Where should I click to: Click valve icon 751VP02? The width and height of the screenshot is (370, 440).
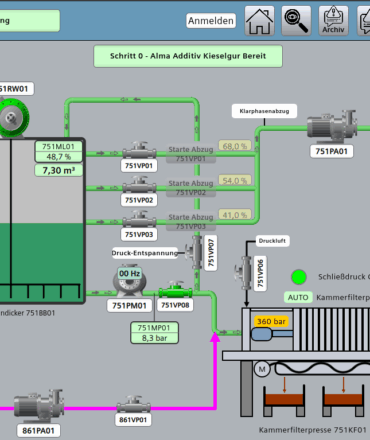pos(139,185)
